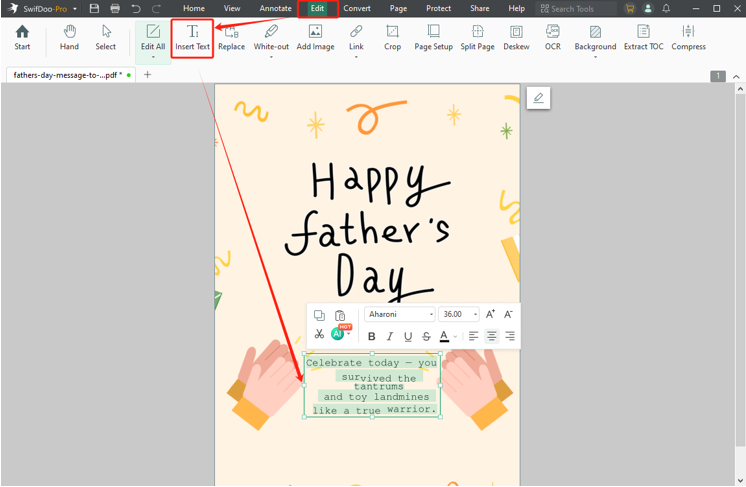Click the Insert Text tool
Image resolution: width=746 pixels, height=487 pixels.
tap(192, 38)
